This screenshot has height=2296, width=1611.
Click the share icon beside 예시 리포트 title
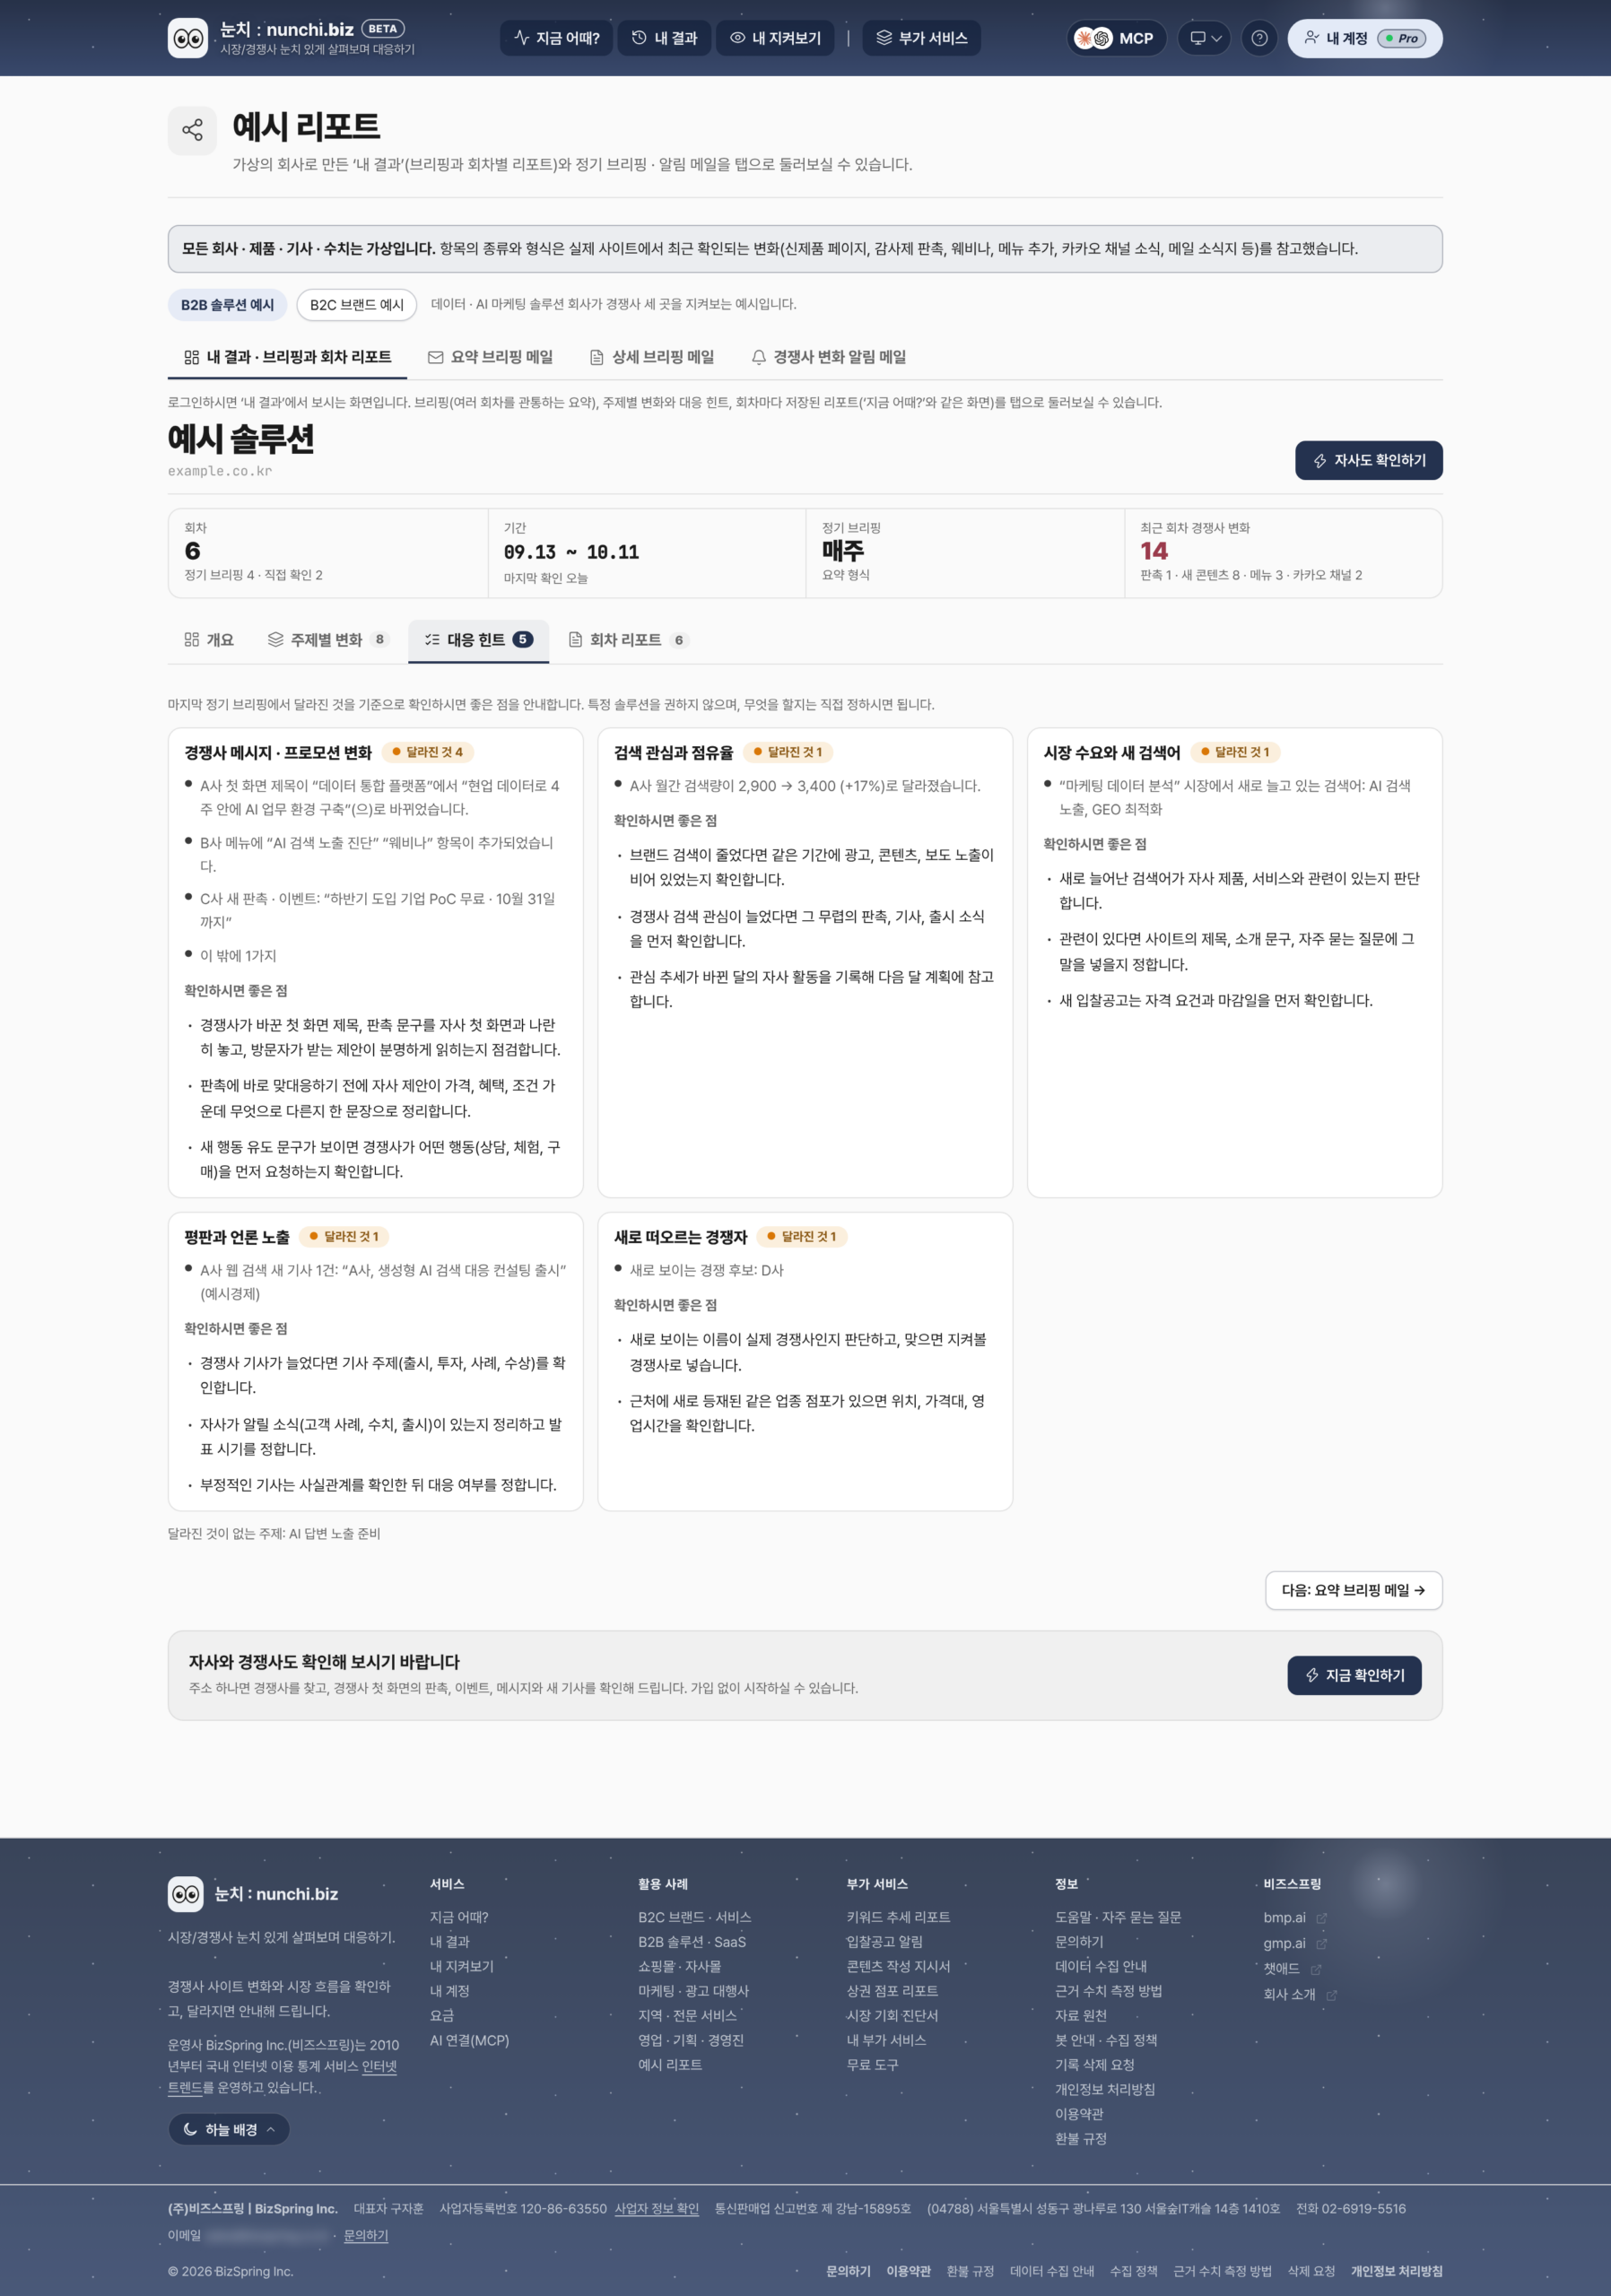[x=192, y=130]
